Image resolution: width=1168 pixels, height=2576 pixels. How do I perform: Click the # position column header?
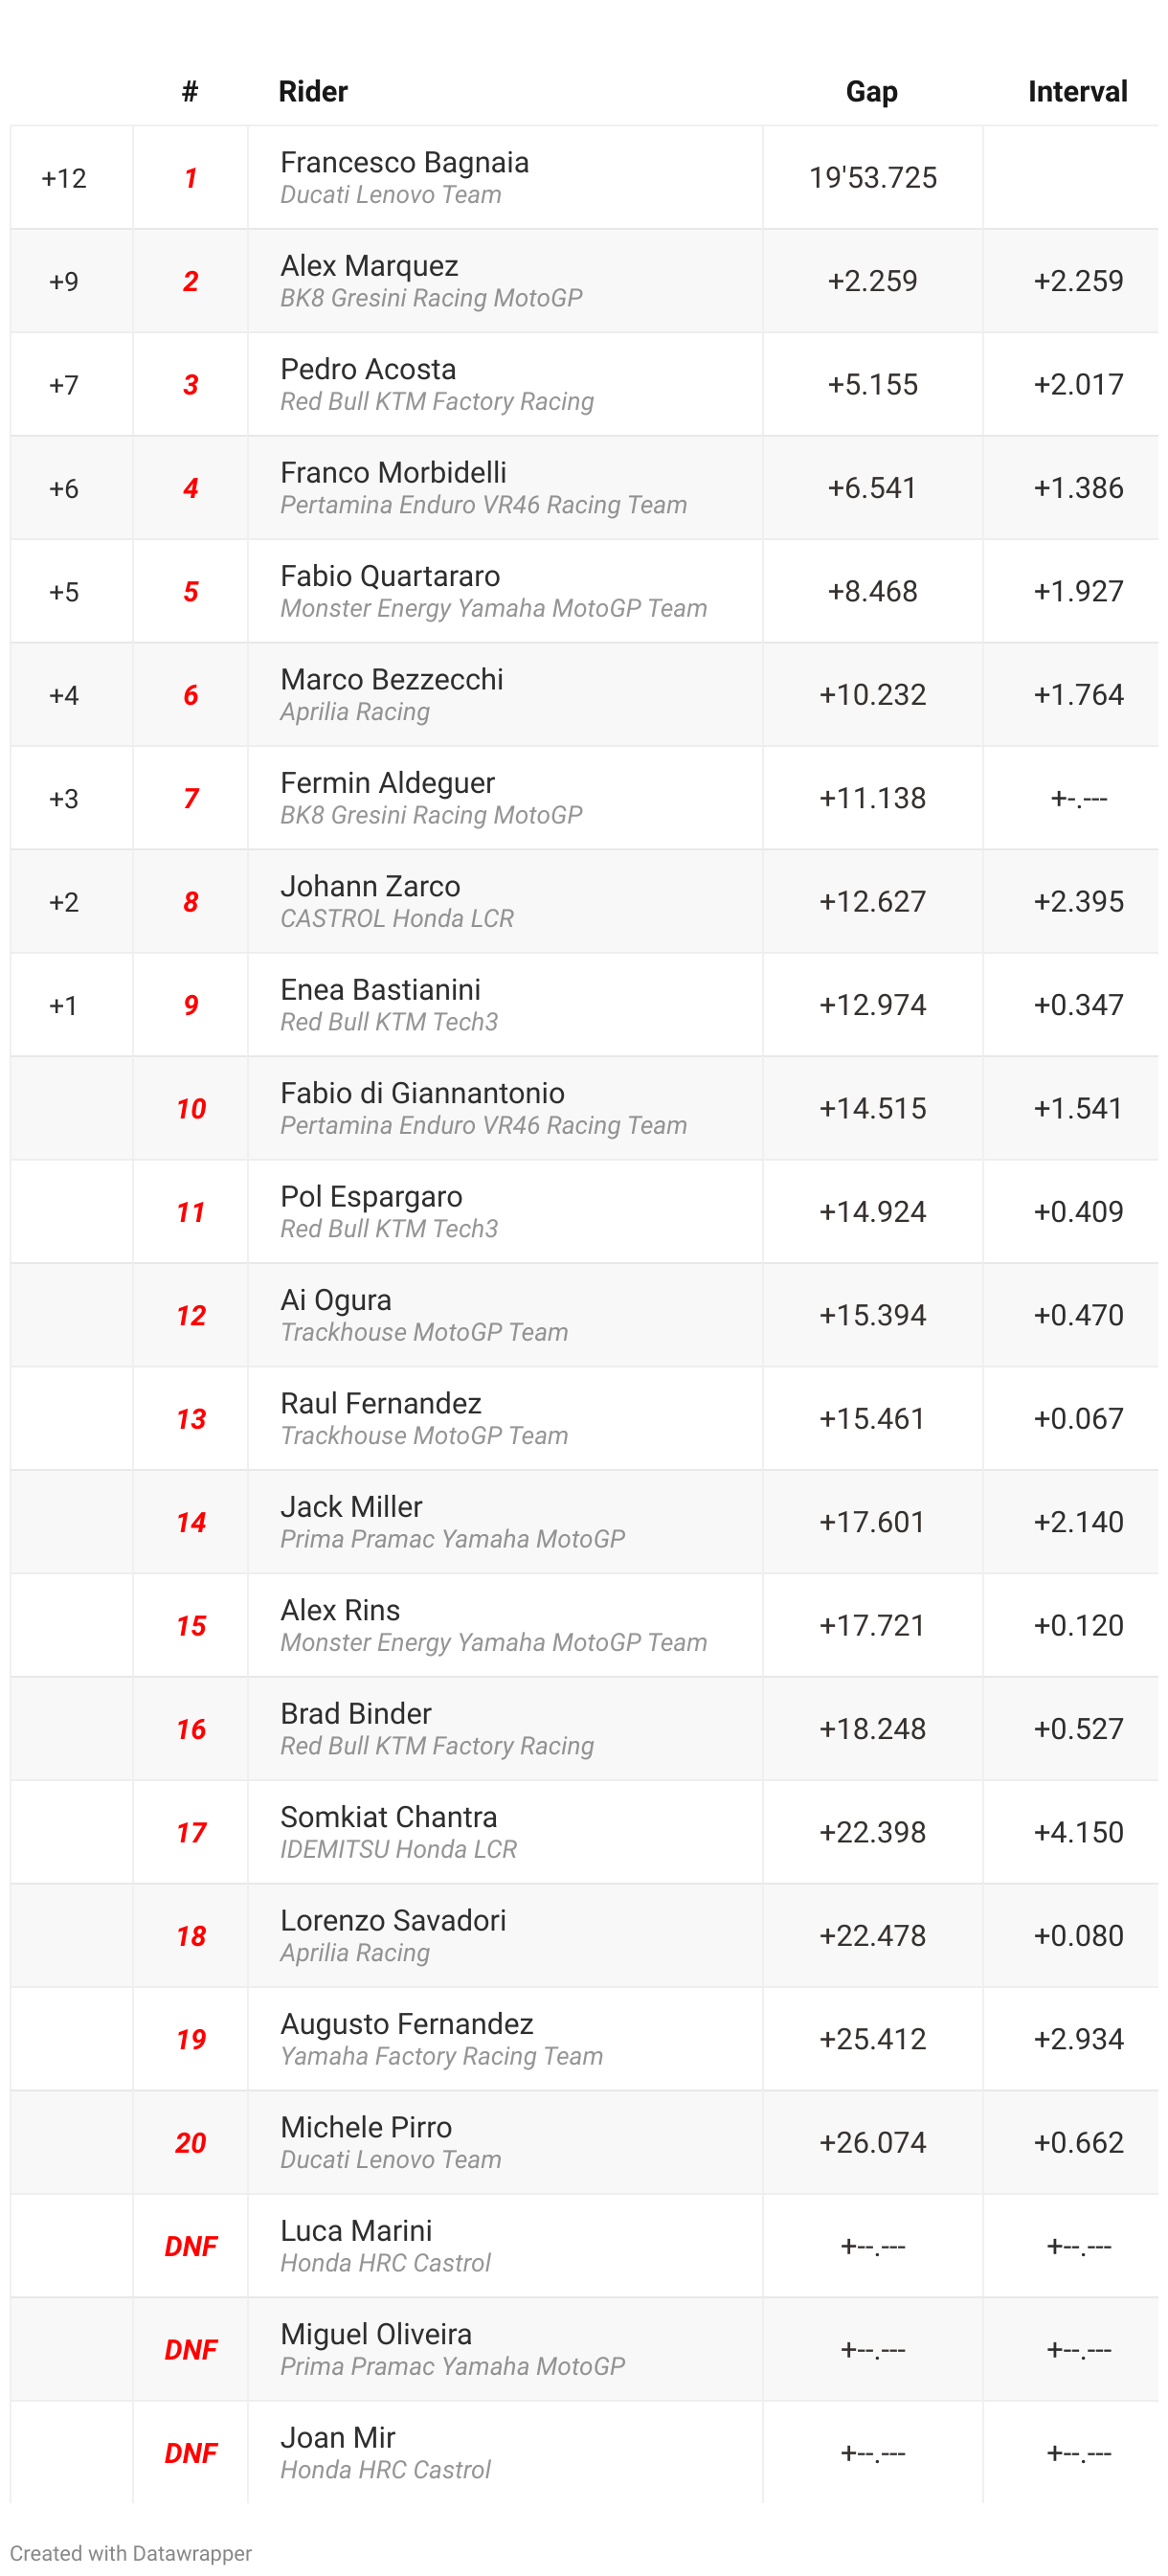190,92
